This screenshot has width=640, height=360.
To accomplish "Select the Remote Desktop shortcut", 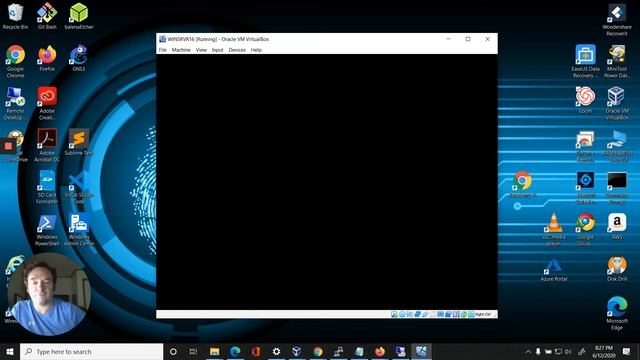I will coord(15,103).
